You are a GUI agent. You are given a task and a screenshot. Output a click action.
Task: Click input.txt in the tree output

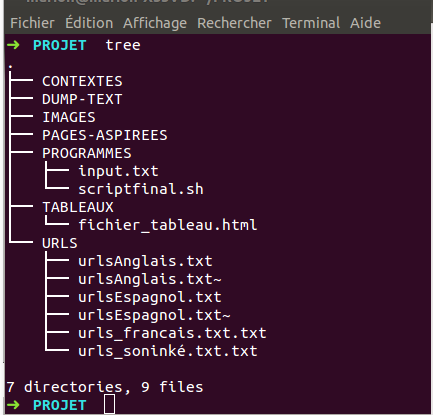point(118,171)
